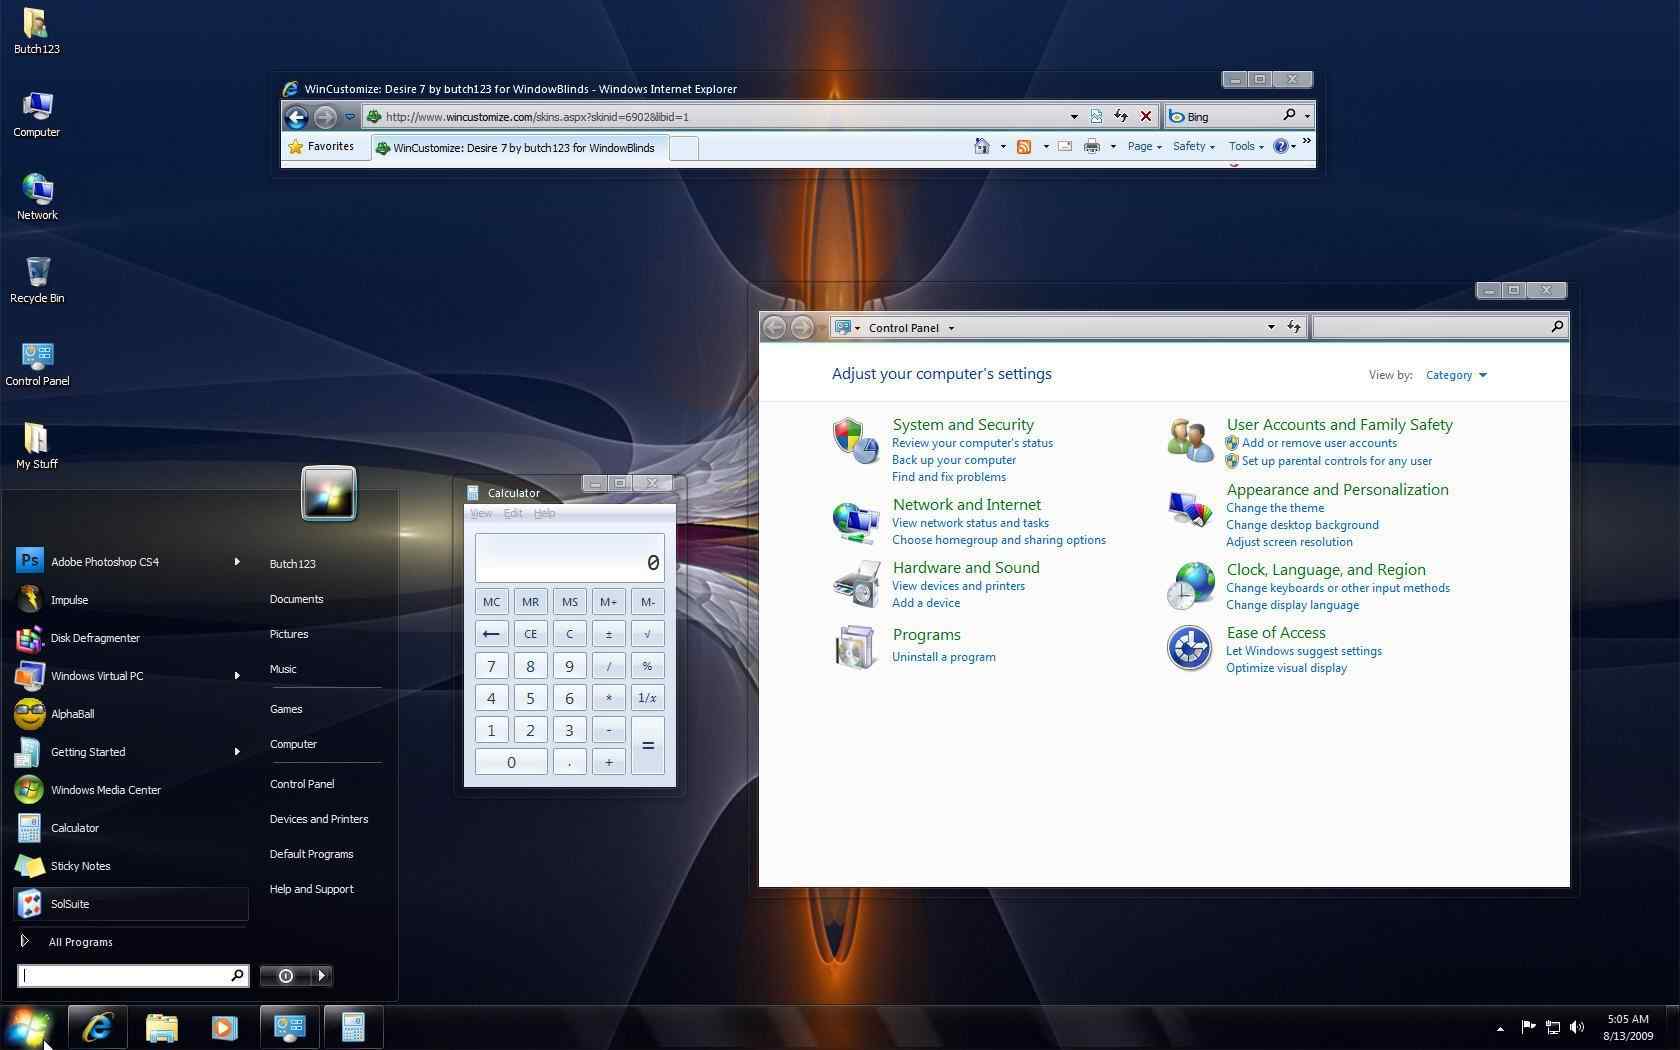Click the Network desktop icon

[x=37, y=197]
